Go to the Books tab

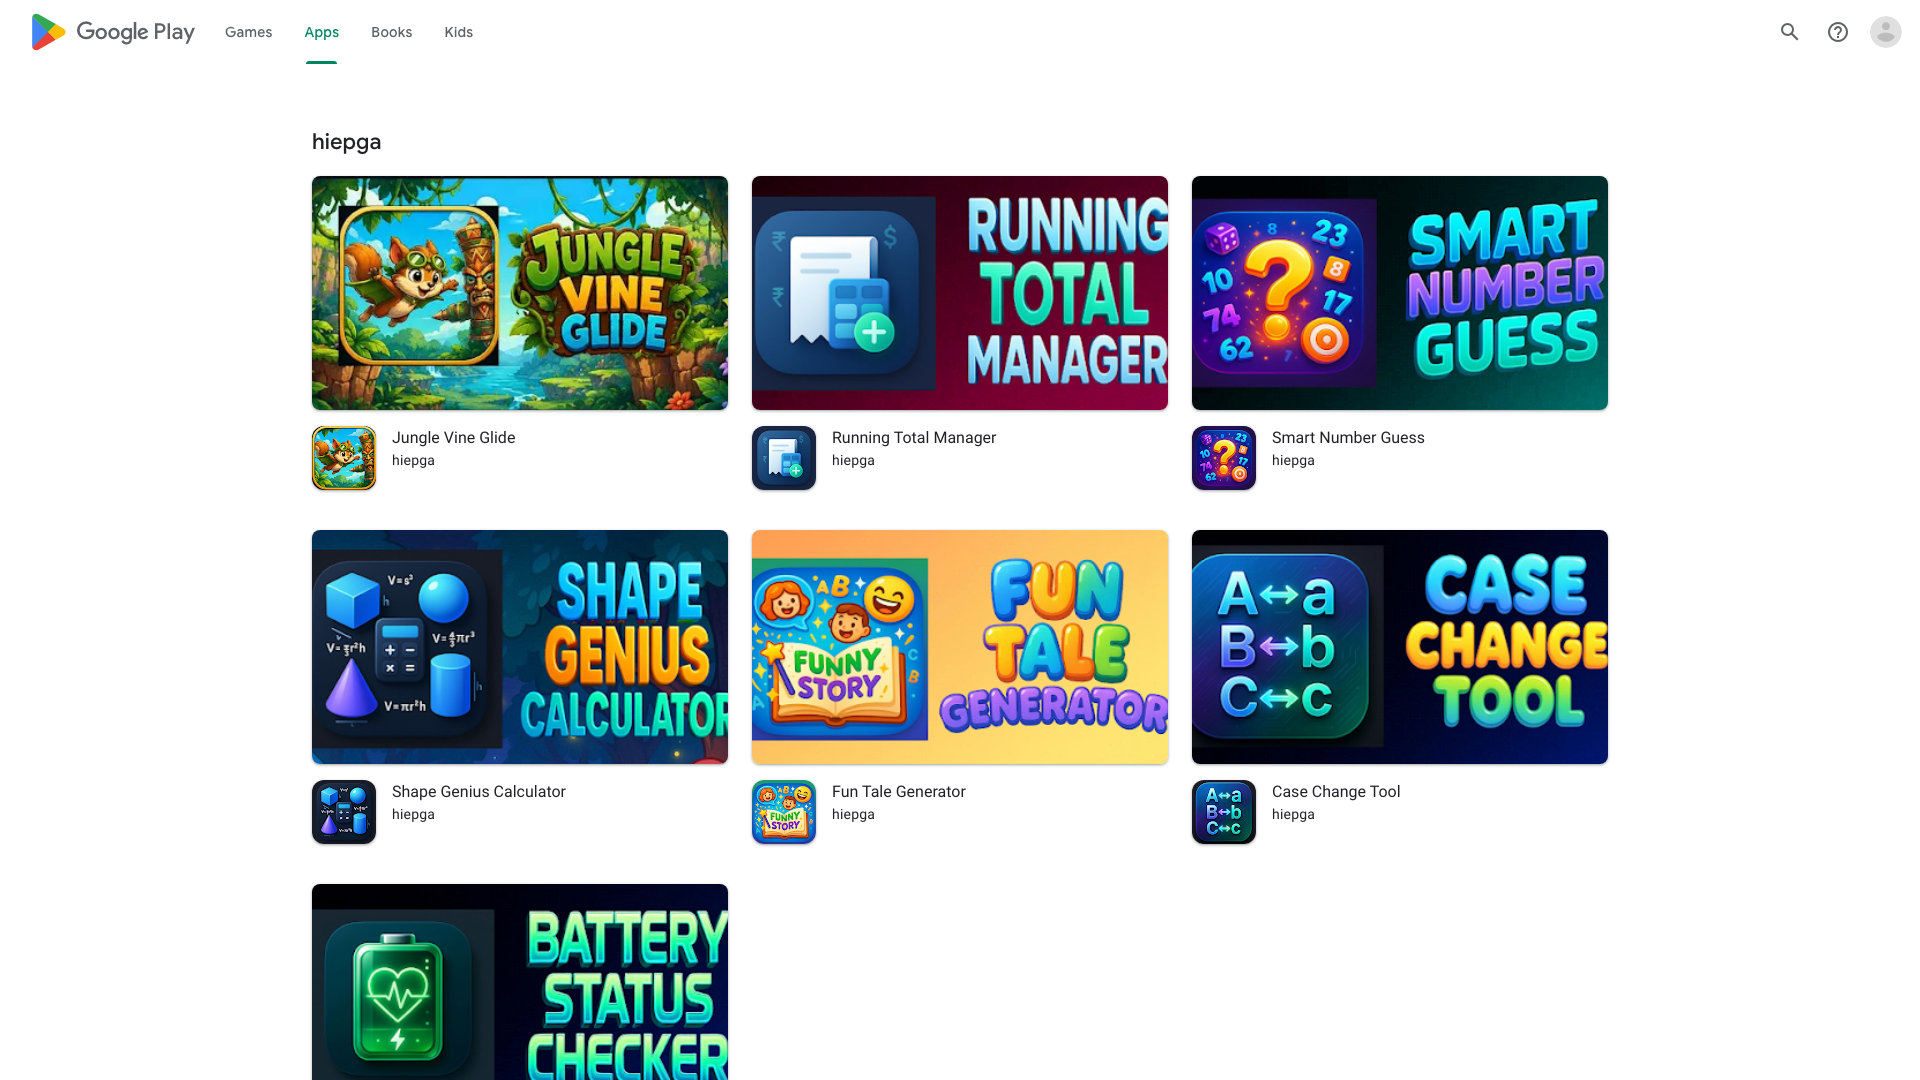click(392, 32)
